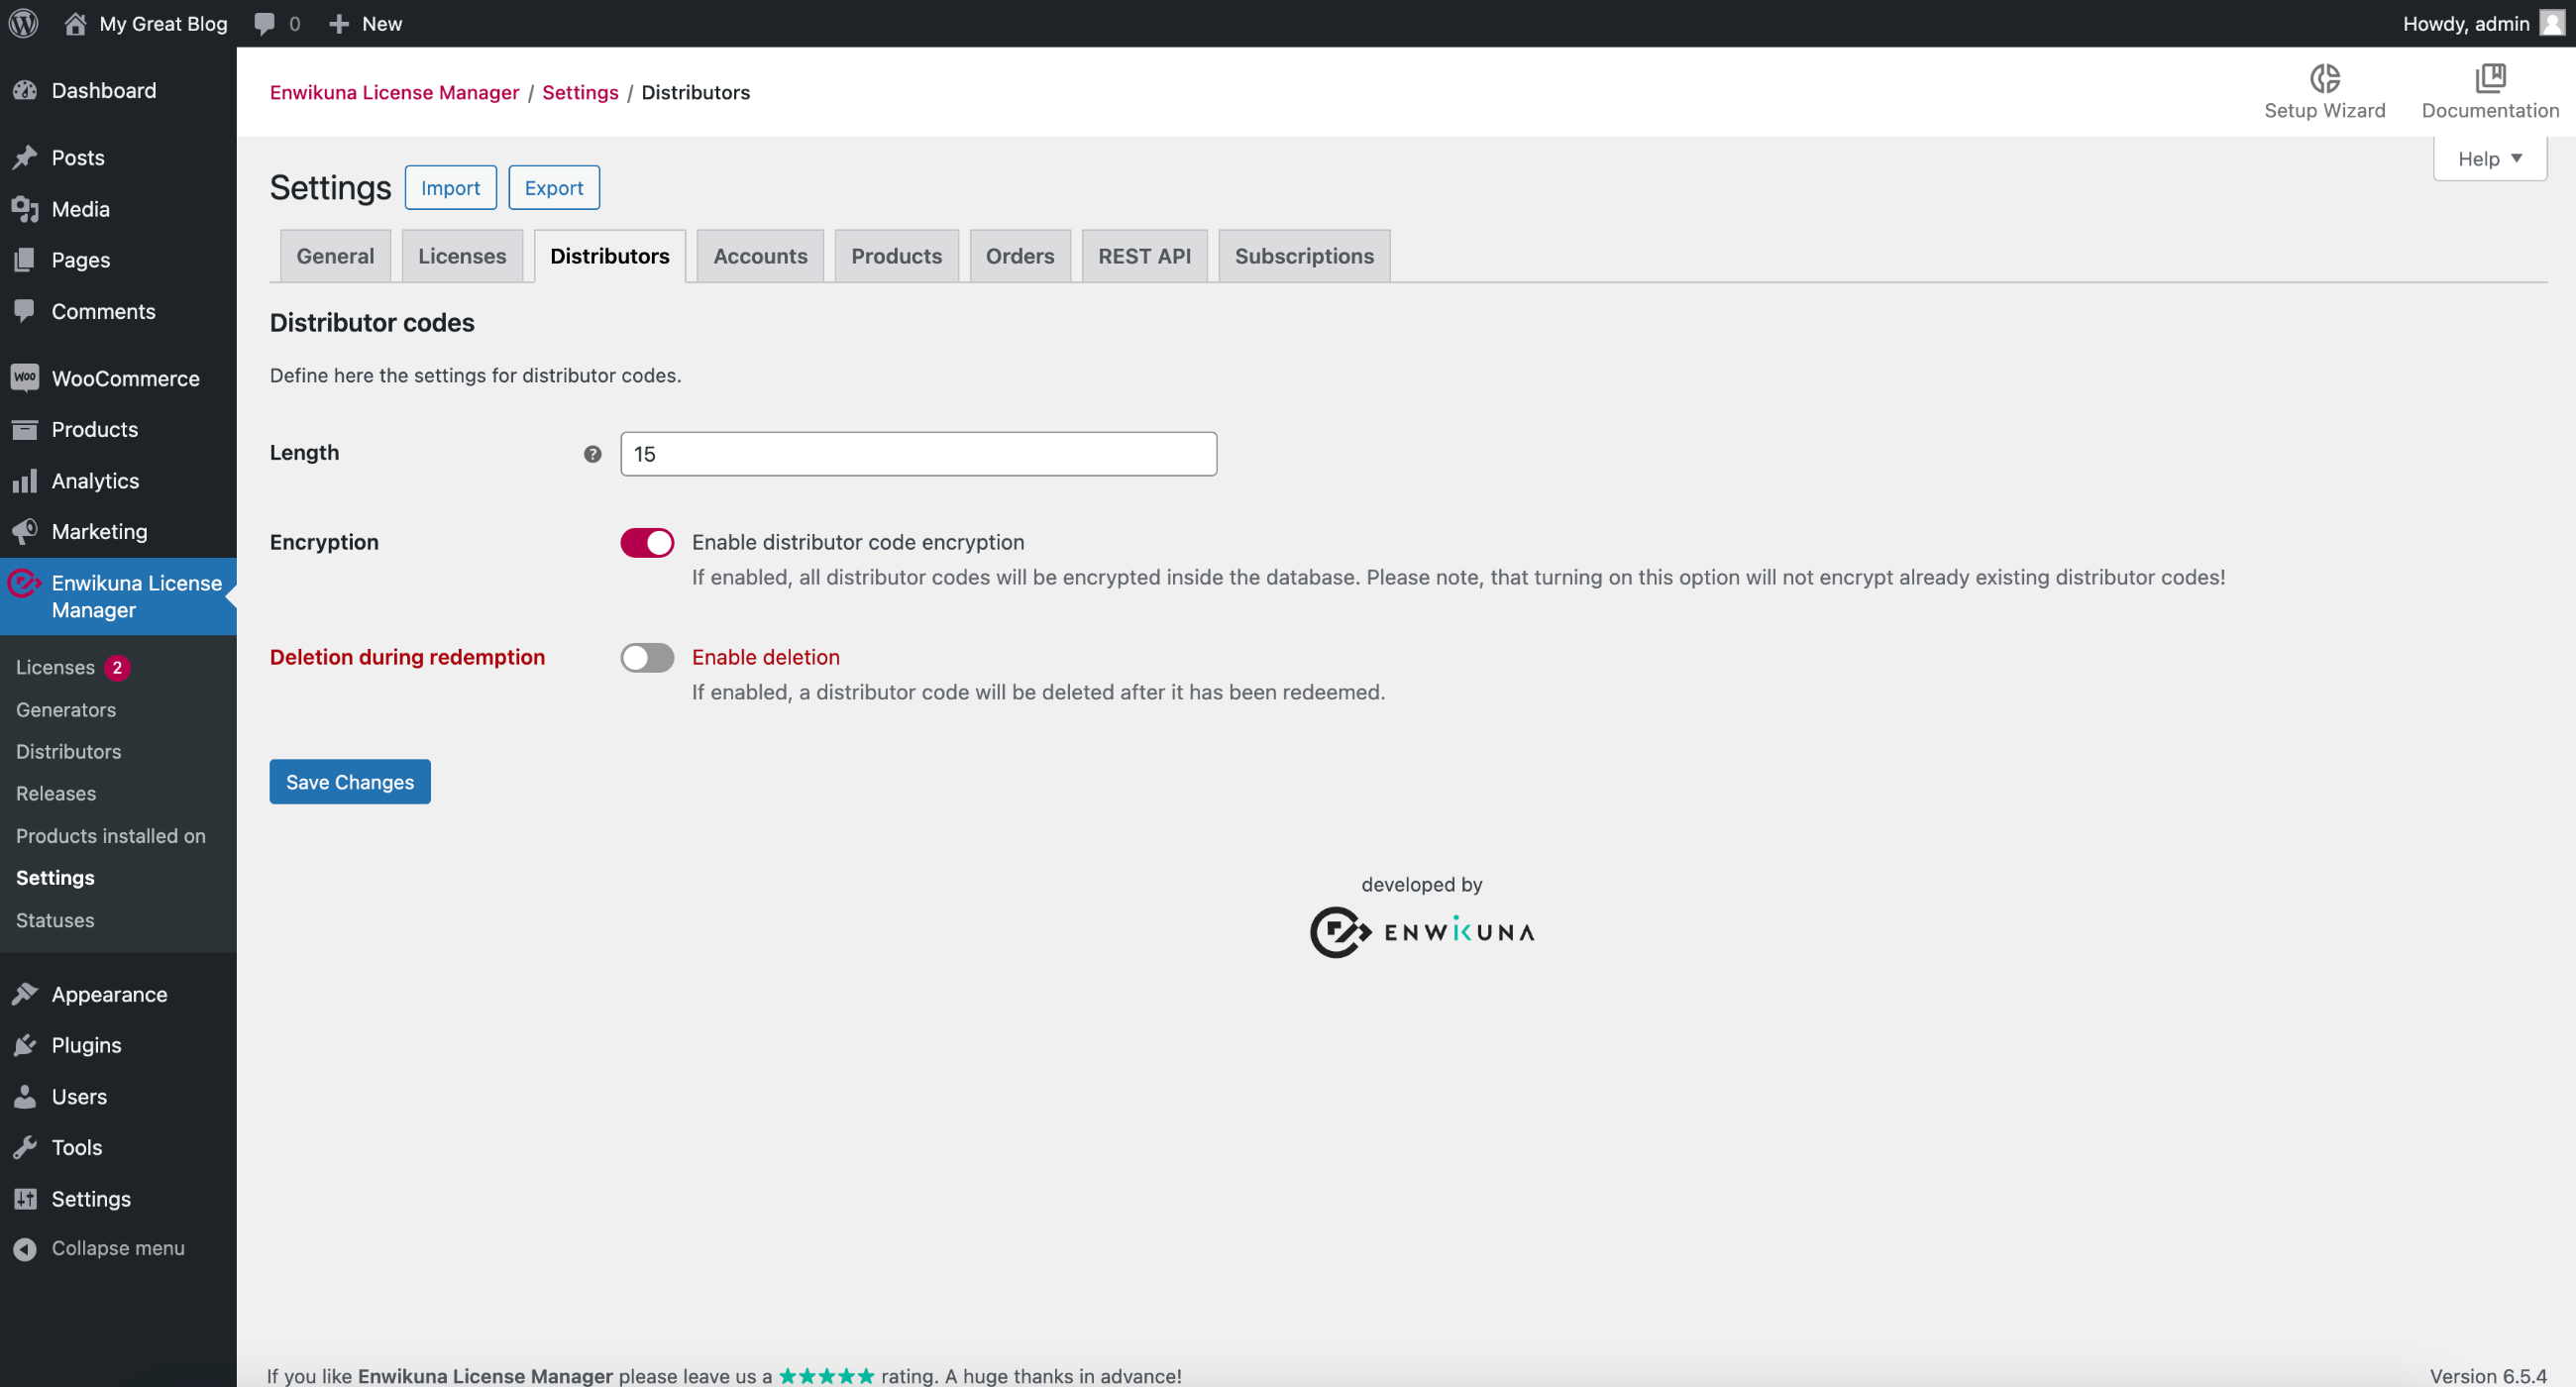Click the Length help question mark icon
2576x1387 pixels.
click(x=592, y=454)
